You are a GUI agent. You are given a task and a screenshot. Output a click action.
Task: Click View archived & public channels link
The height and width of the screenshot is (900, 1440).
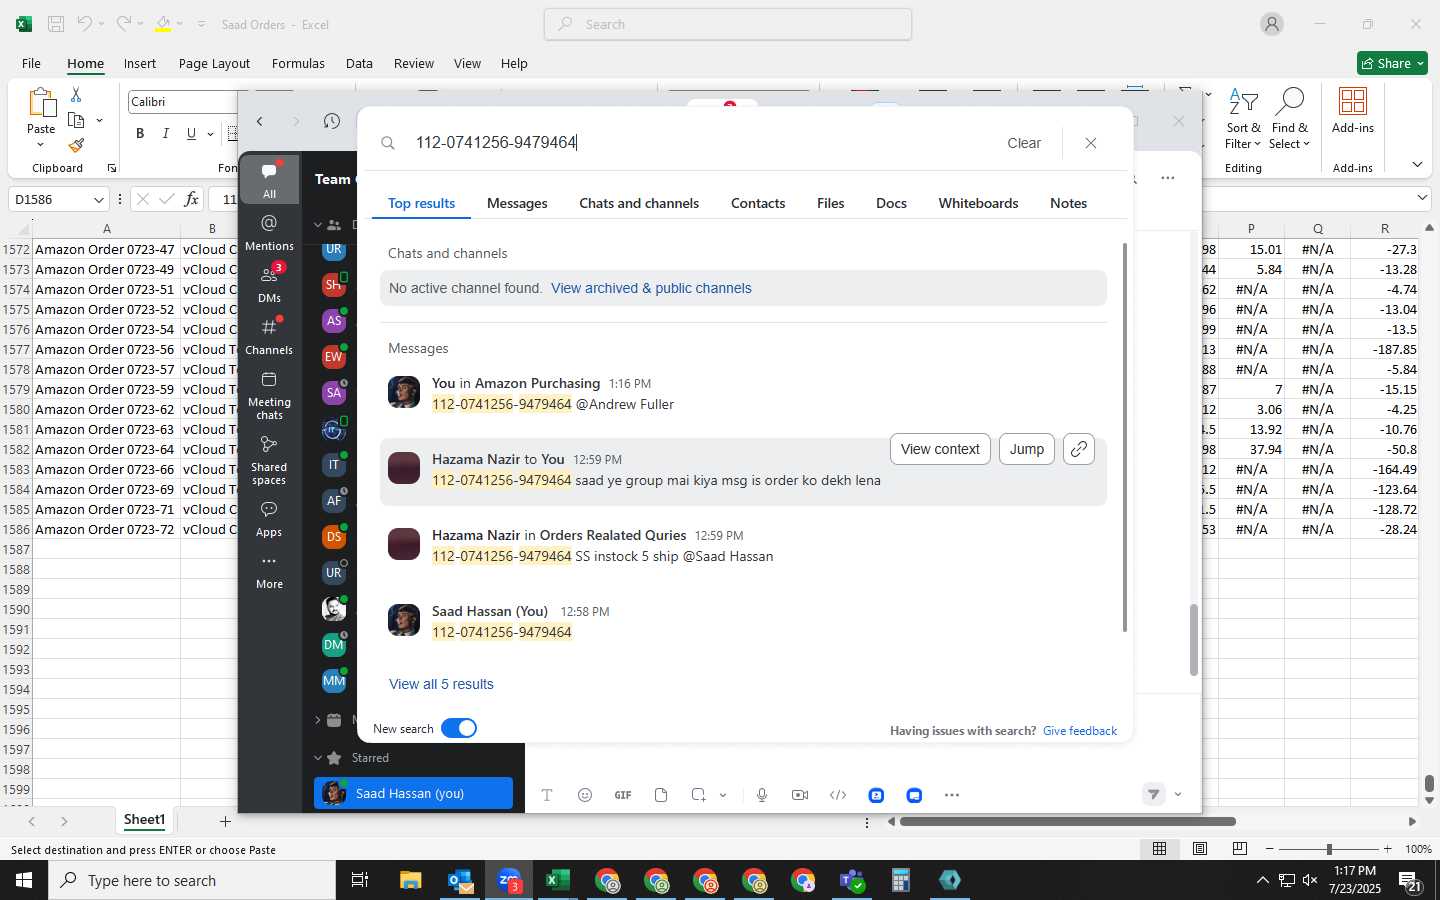point(651,288)
